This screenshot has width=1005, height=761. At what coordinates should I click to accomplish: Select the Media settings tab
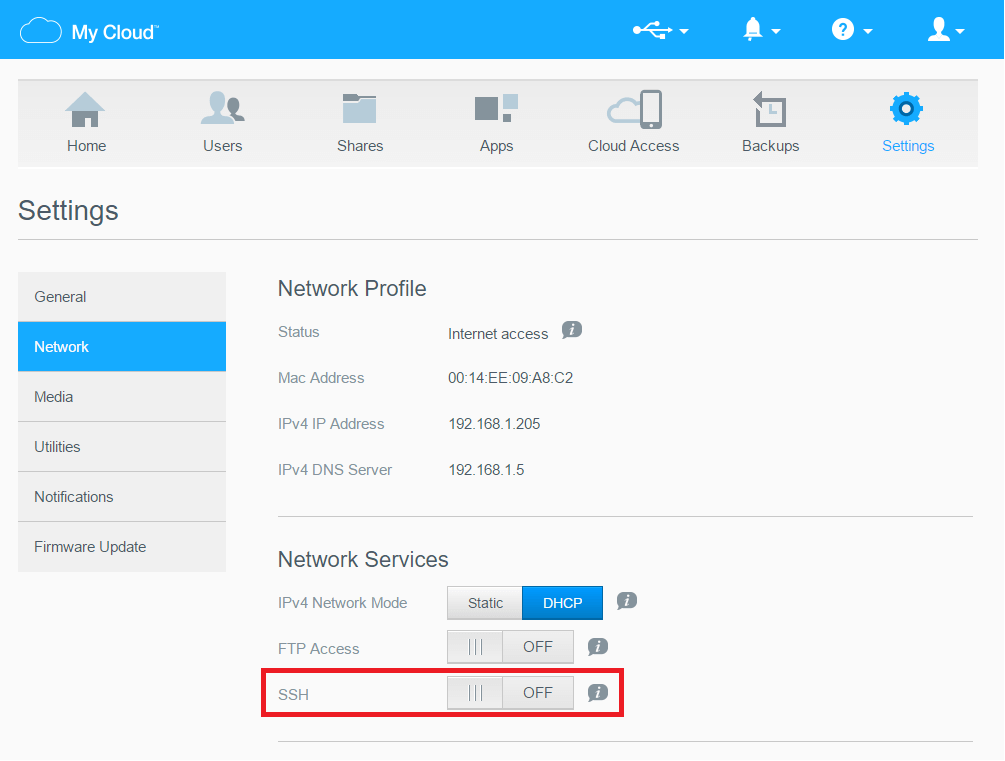[122, 397]
